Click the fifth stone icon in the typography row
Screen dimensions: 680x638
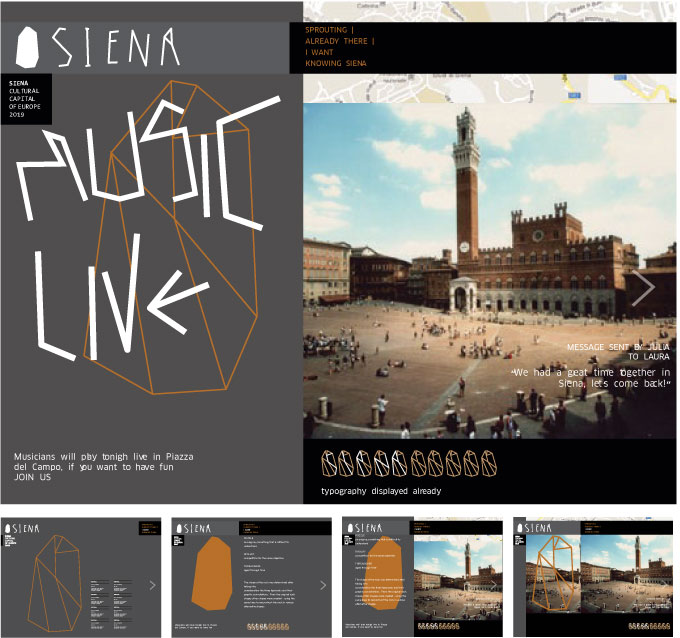pos(400,463)
